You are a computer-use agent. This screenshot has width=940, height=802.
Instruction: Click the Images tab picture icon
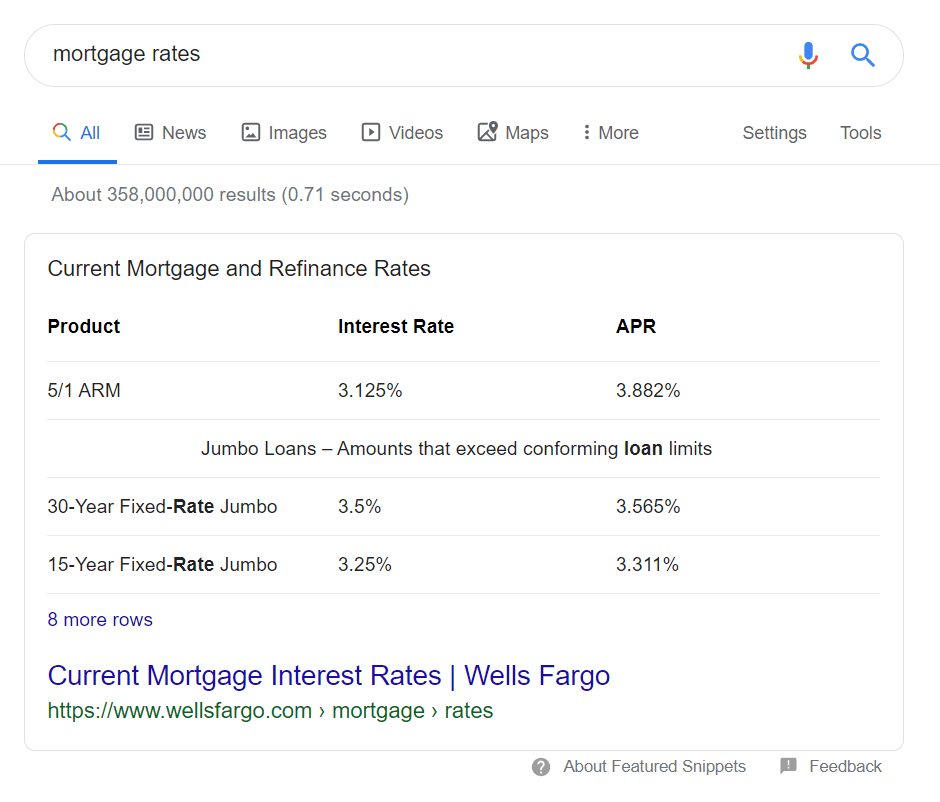251,132
